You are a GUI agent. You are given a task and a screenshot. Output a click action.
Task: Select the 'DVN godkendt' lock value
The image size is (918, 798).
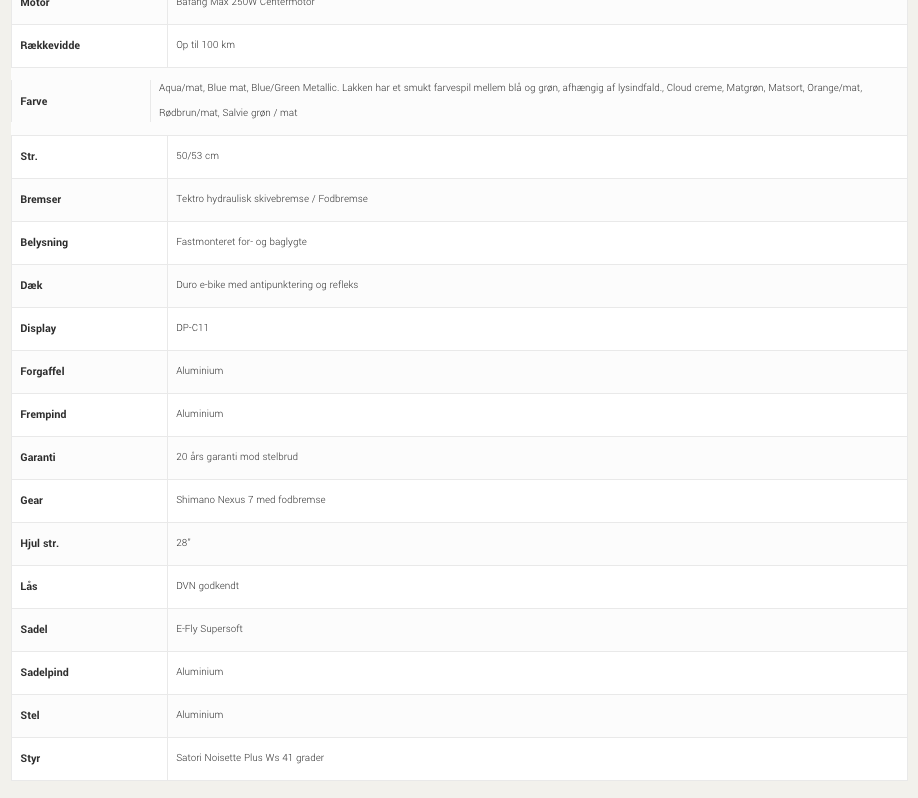[x=207, y=586]
